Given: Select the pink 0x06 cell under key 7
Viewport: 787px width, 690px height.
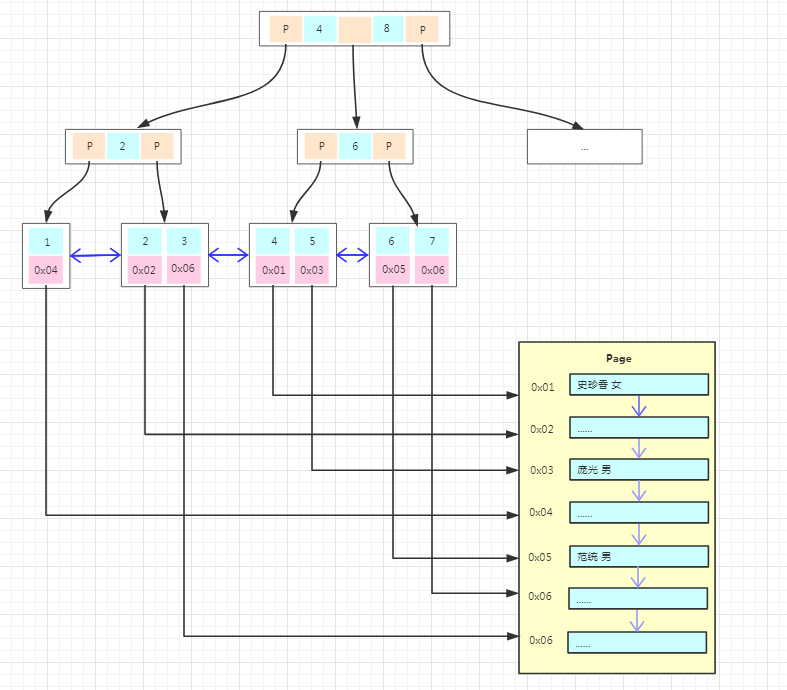Looking at the screenshot, I should click(x=432, y=270).
